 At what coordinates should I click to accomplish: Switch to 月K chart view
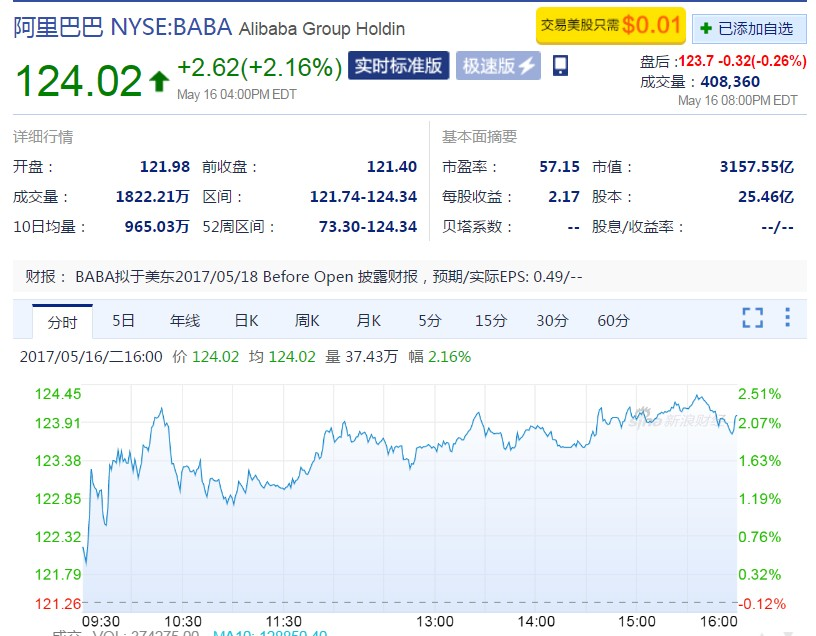pyautogui.click(x=368, y=321)
